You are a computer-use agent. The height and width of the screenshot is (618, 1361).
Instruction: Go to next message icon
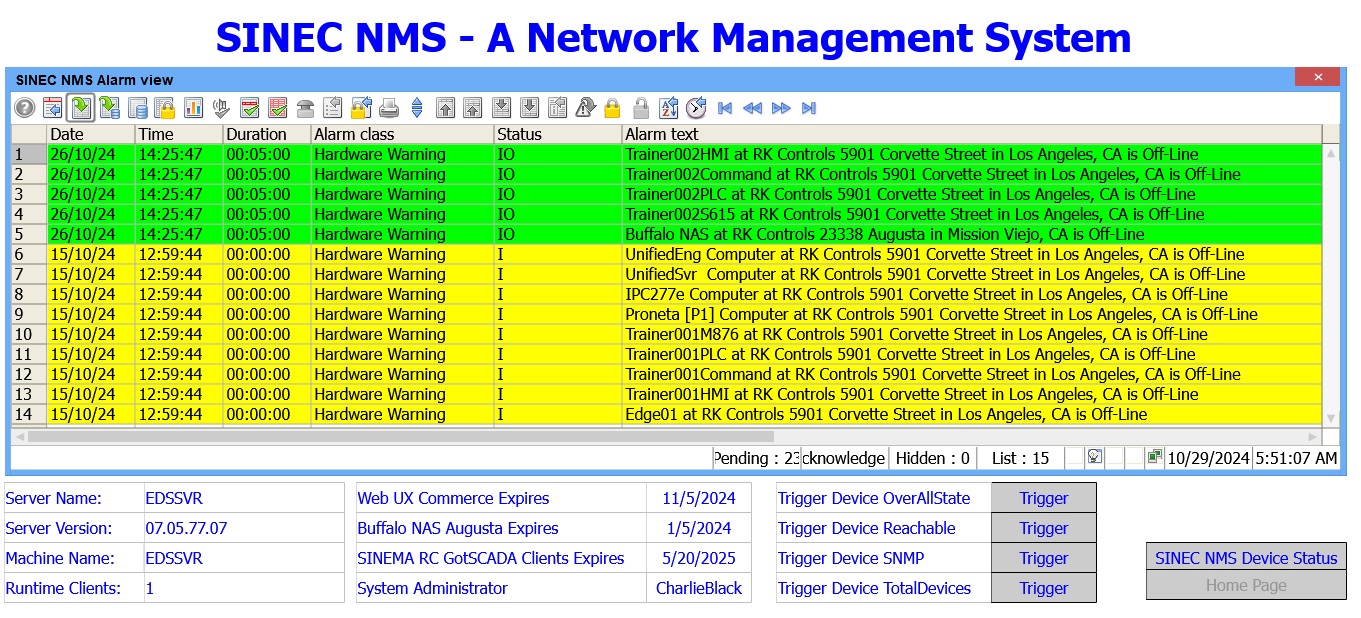[501, 108]
